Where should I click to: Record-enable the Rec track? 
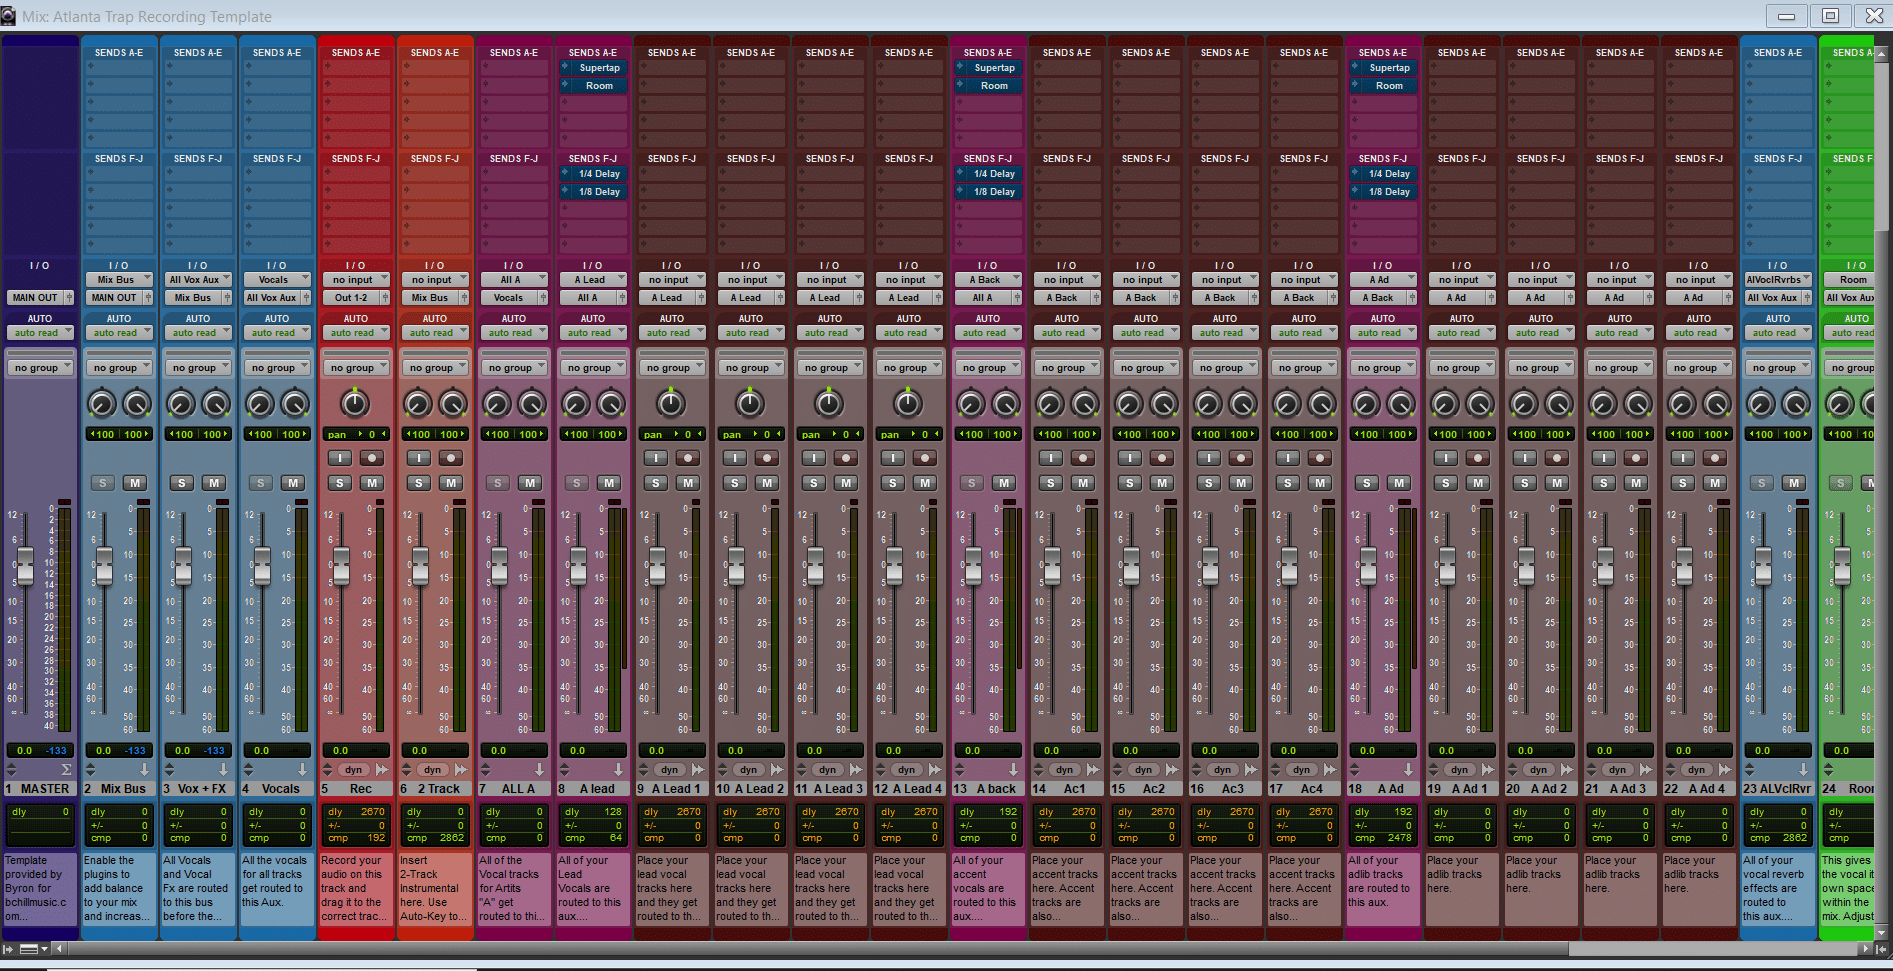pos(372,458)
